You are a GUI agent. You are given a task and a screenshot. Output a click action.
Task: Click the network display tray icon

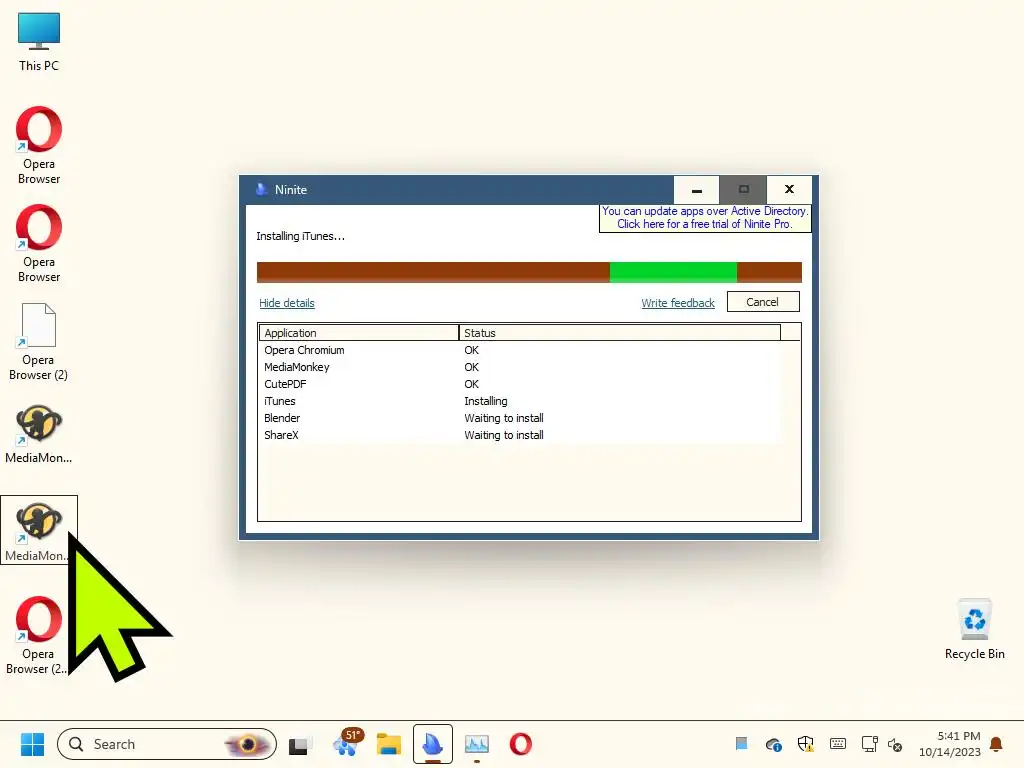[x=869, y=744]
